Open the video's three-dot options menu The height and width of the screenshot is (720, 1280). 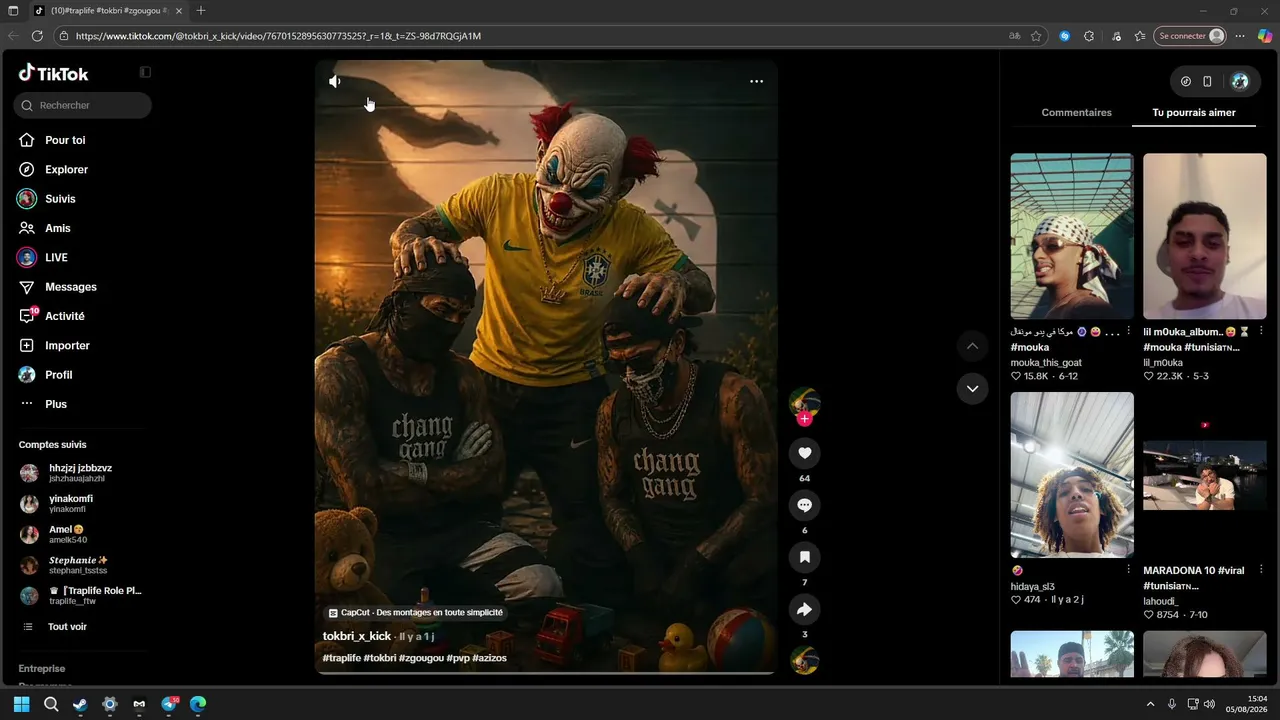(x=756, y=82)
